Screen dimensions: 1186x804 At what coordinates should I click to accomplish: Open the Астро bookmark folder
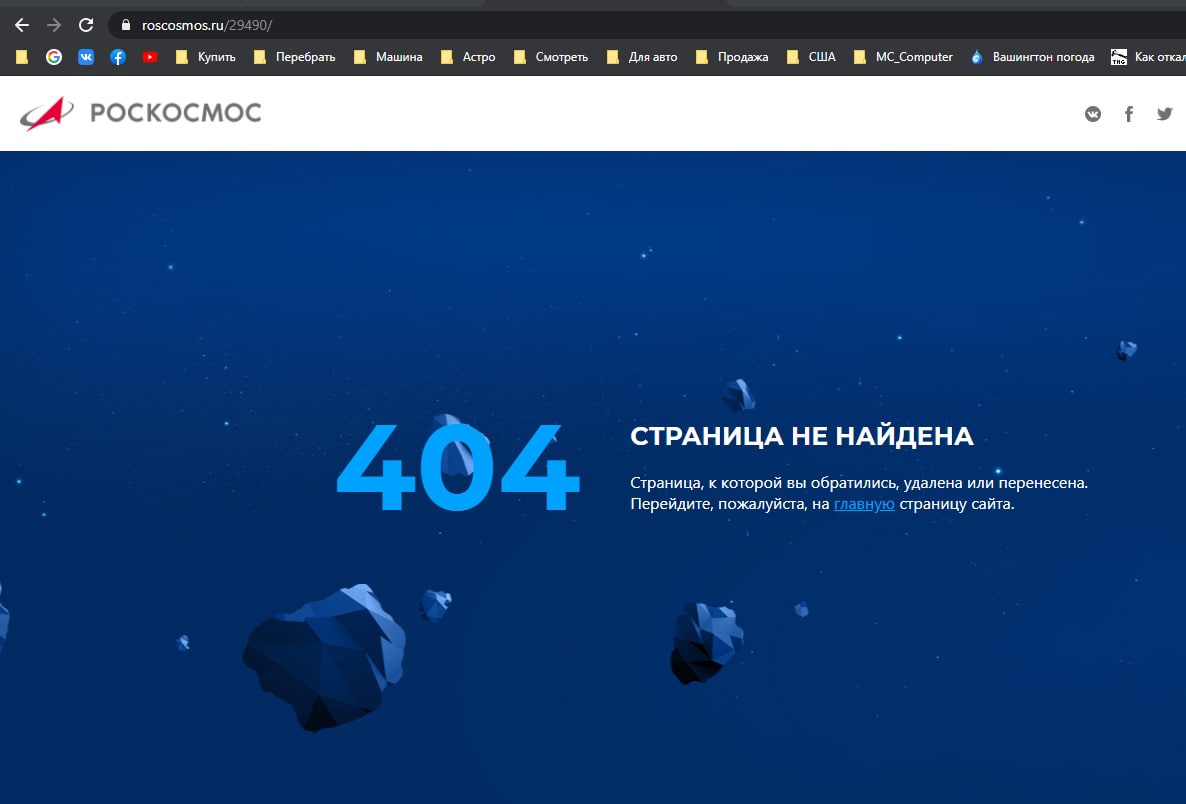click(x=468, y=57)
